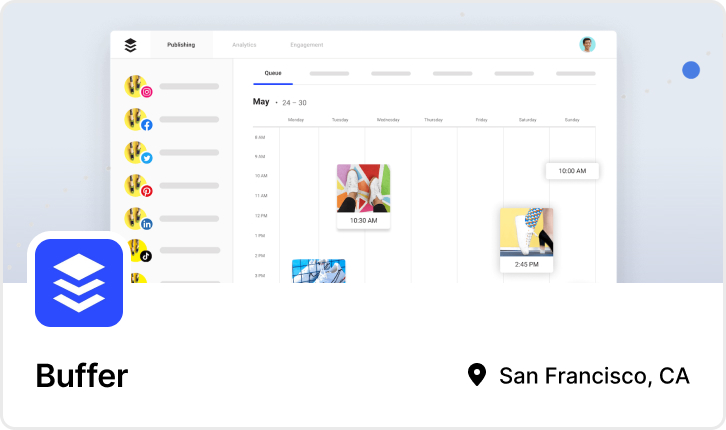
Task: Select the Instagram channel in the sidebar
Action: [x=171, y=87]
